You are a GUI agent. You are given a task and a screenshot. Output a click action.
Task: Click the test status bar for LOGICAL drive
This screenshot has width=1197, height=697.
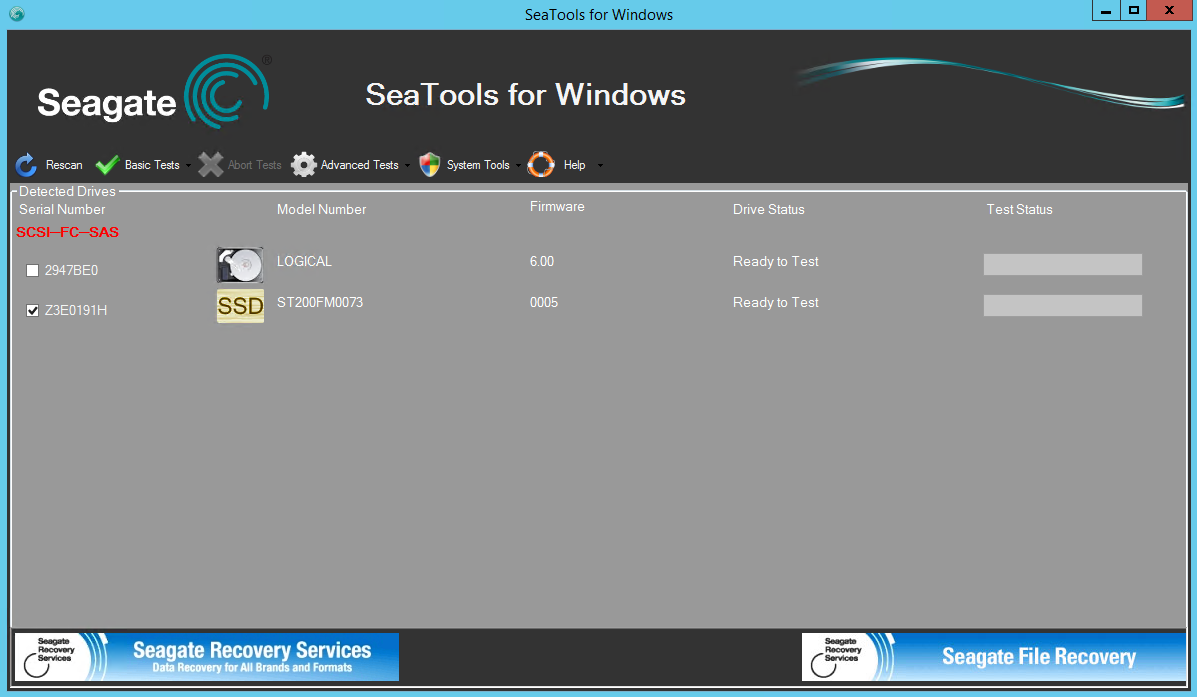1063,264
